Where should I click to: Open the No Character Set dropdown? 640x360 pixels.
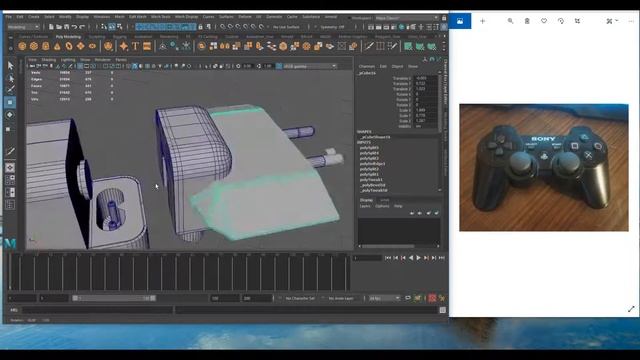300,298
